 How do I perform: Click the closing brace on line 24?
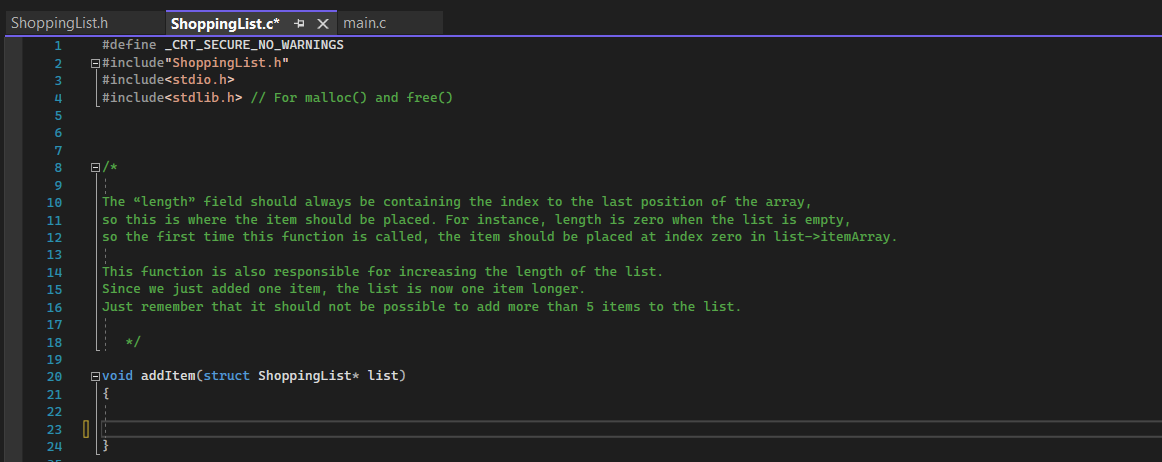[106, 446]
